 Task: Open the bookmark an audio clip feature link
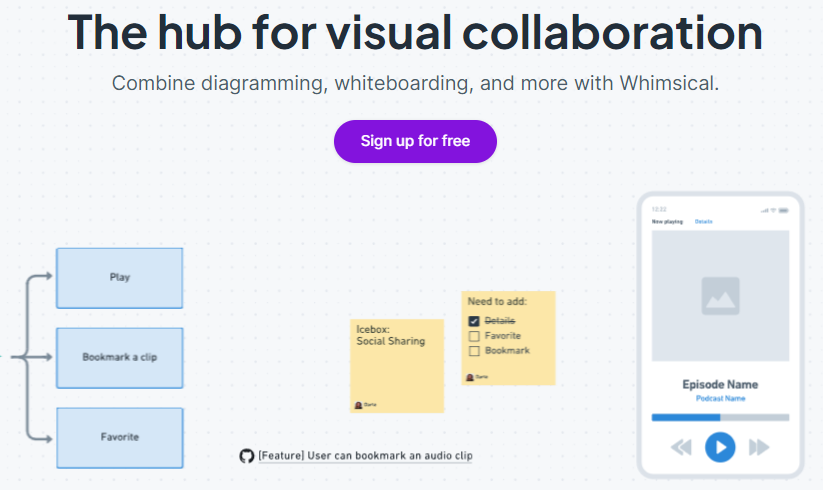(365, 456)
